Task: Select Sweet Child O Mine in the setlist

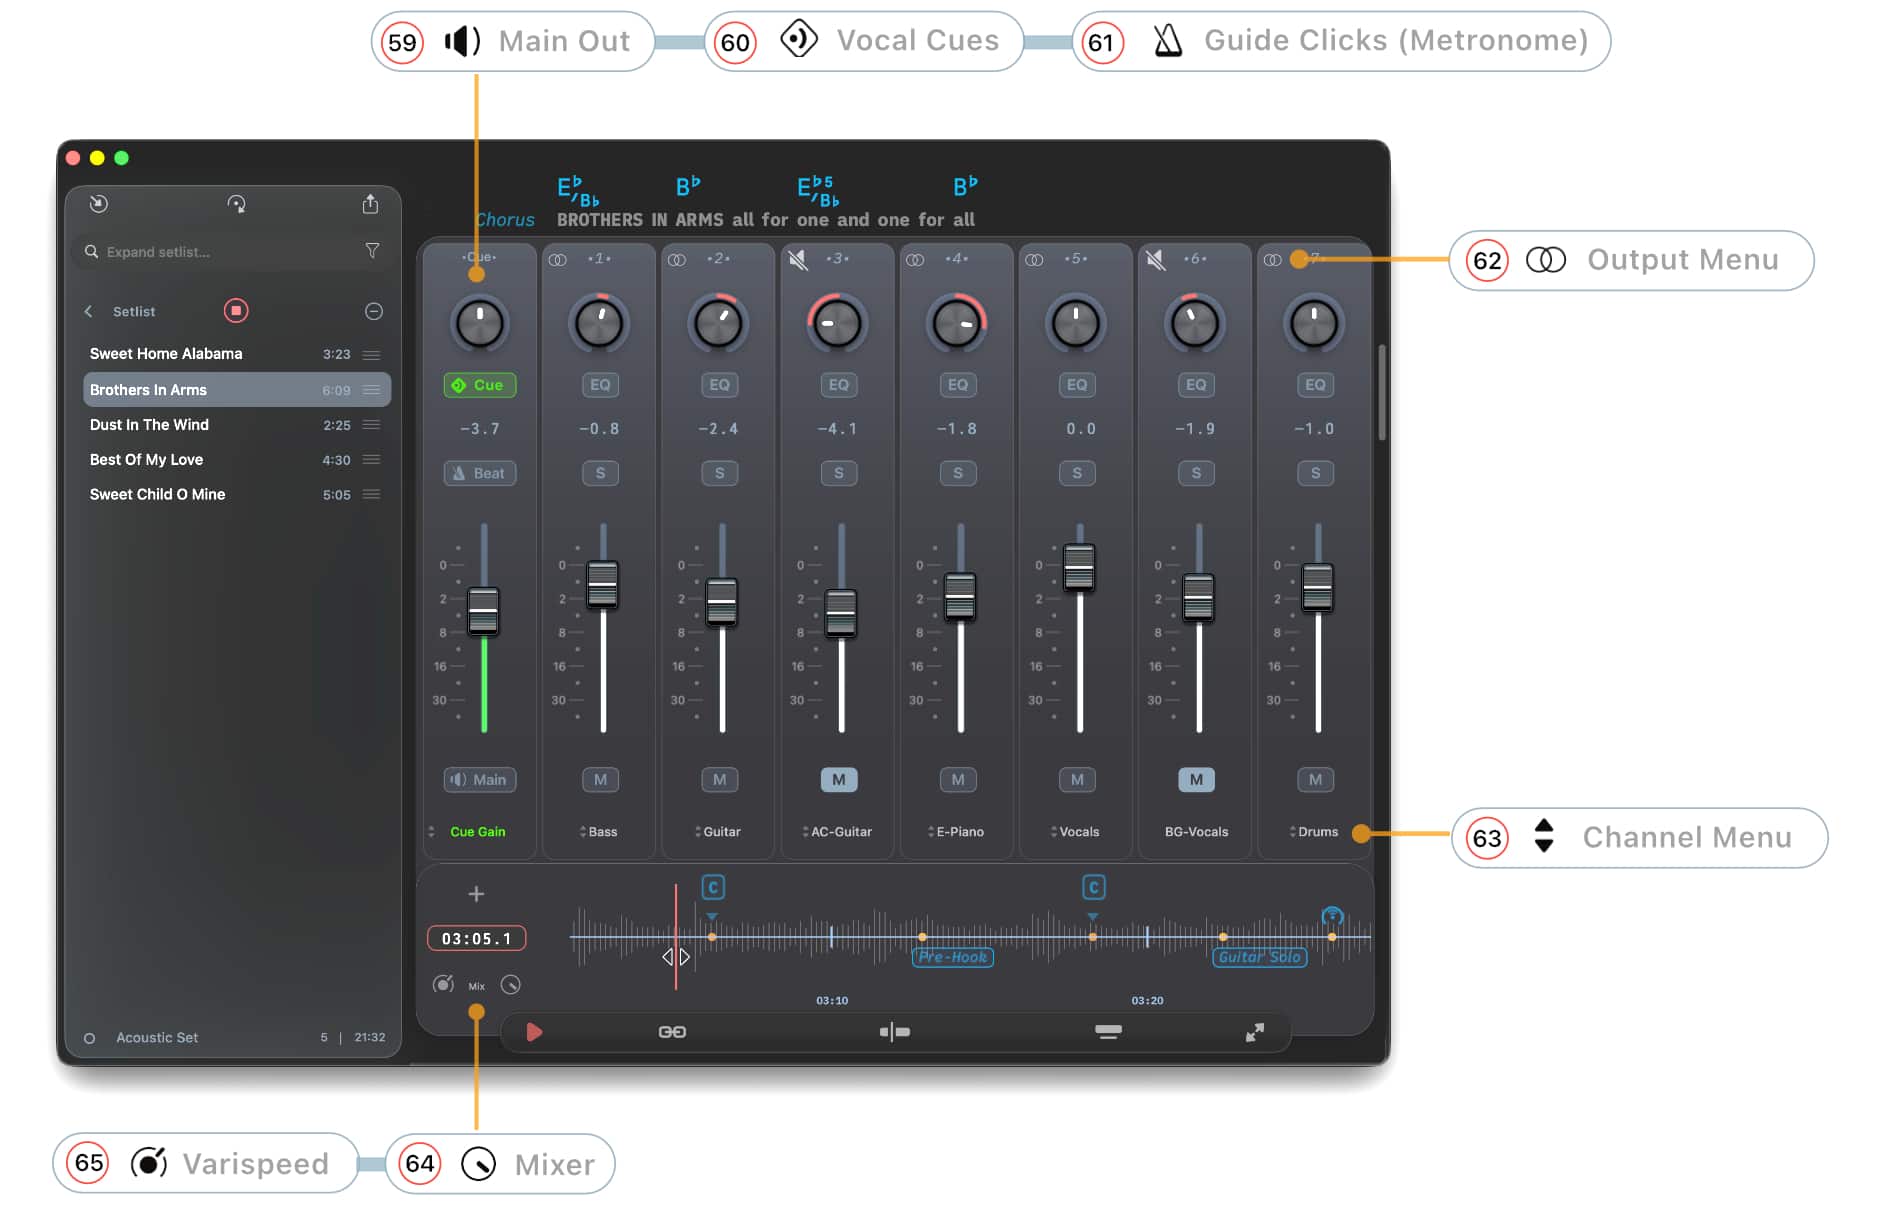Action: click(236, 495)
